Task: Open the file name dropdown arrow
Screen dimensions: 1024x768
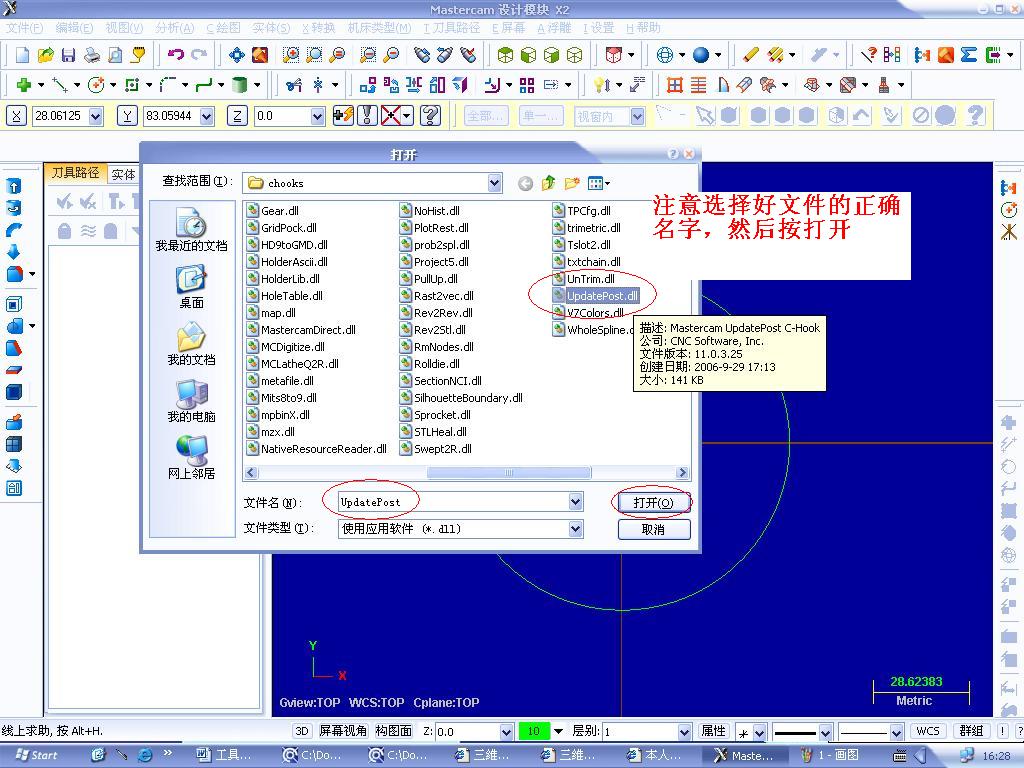Action: pyautogui.click(x=575, y=502)
